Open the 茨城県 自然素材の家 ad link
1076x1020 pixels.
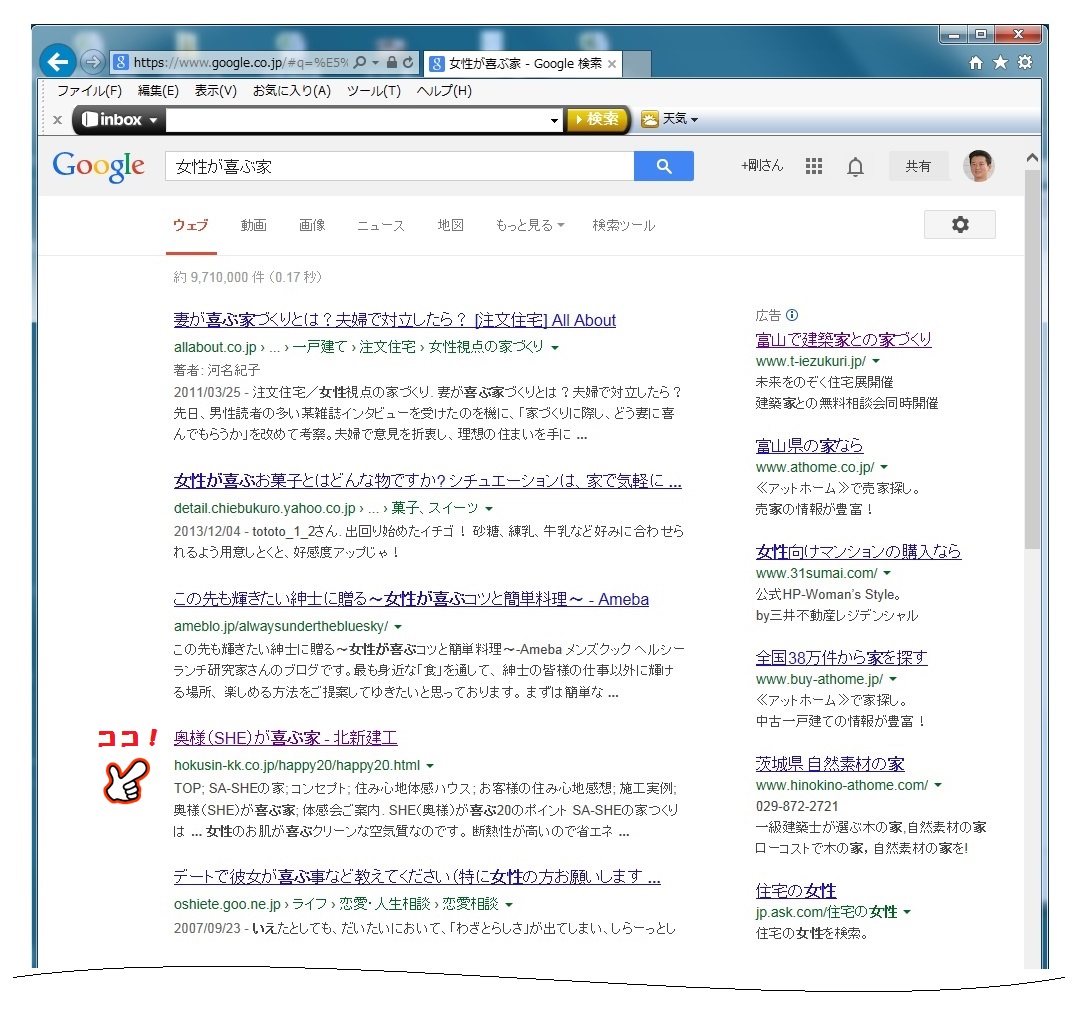(830, 763)
